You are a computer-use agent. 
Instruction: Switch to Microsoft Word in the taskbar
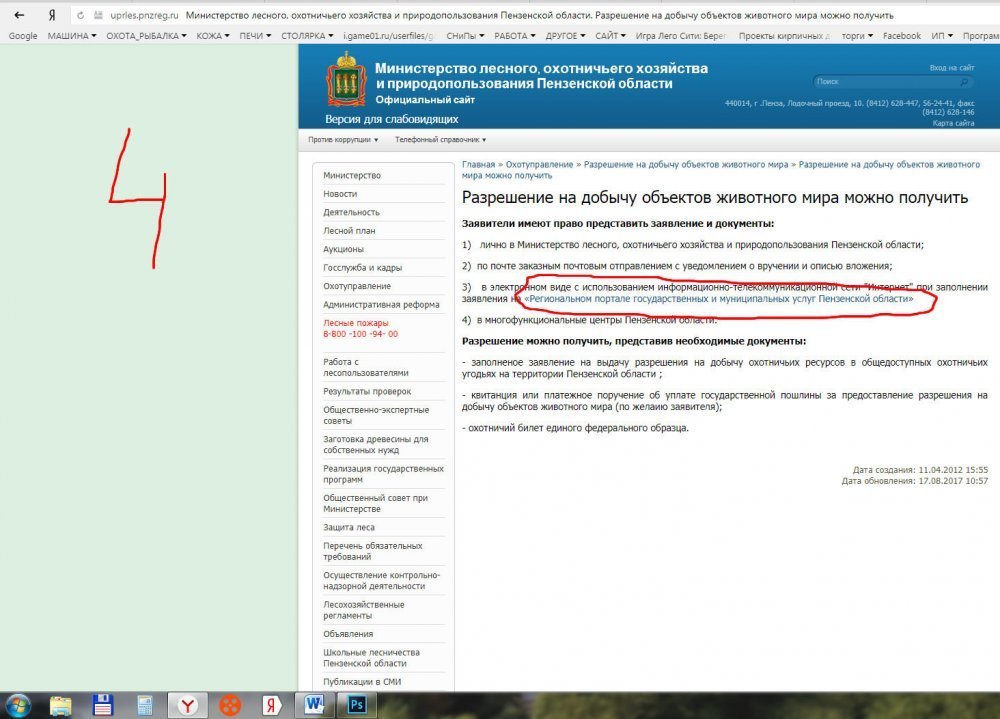pyautogui.click(x=314, y=705)
